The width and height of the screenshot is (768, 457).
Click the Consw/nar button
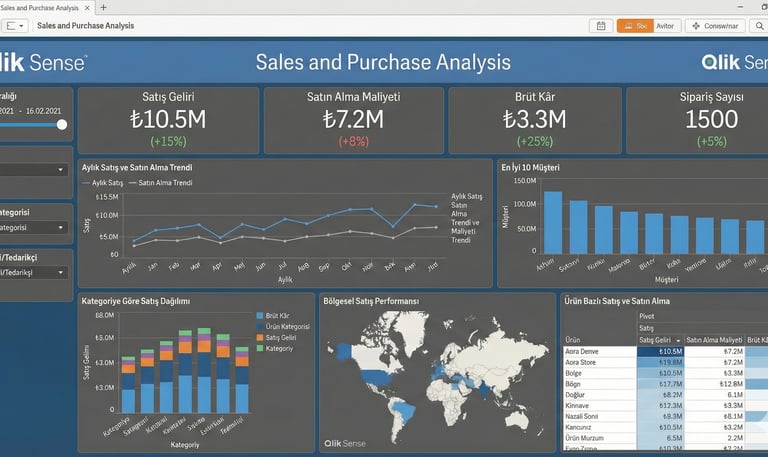[715, 26]
